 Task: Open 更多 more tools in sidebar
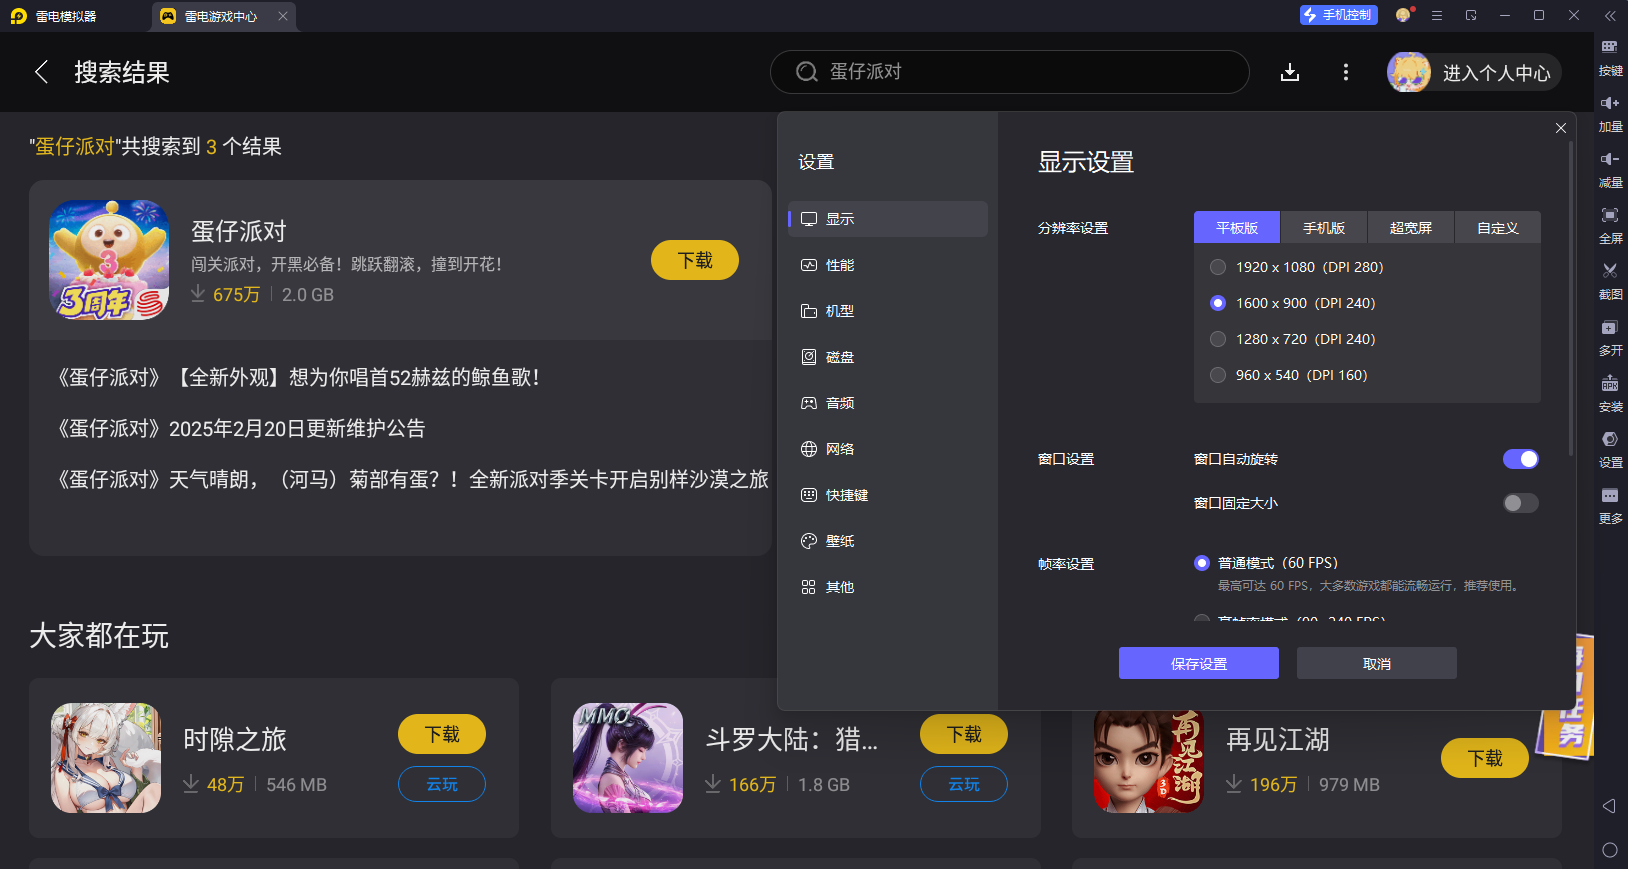pyautogui.click(x=1610, y=506)
